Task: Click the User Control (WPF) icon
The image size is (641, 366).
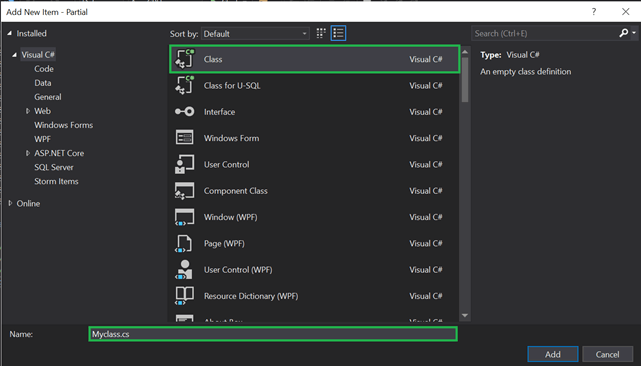Action: [x=184, y=269]
